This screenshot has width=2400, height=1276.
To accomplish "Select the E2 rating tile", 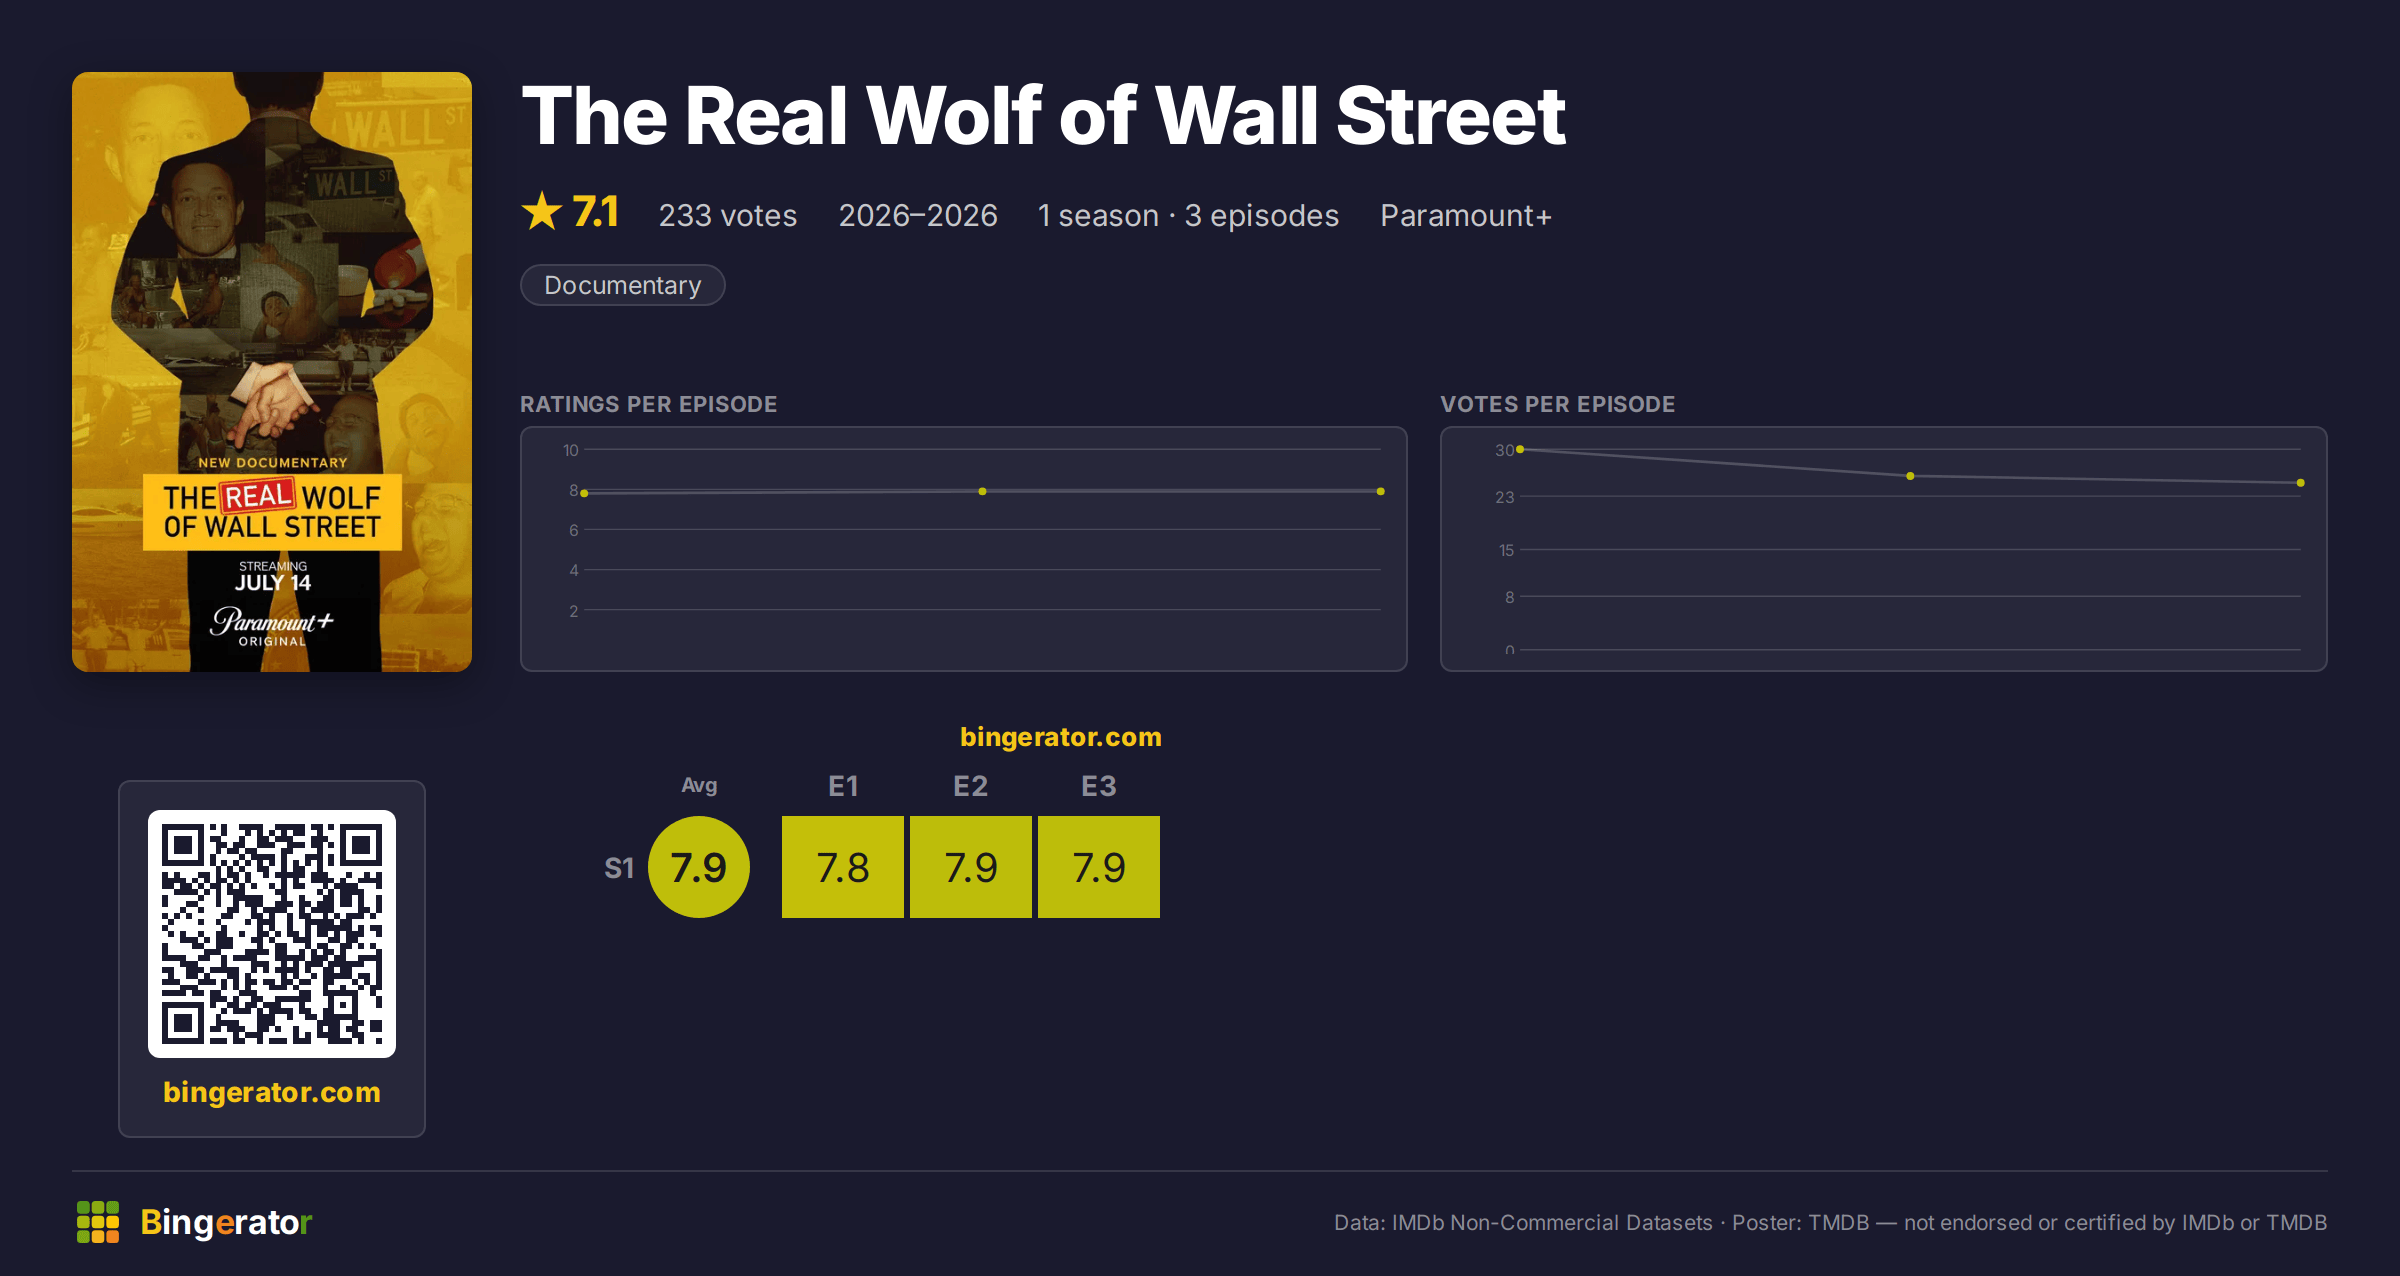I will [x=970, y=867].
